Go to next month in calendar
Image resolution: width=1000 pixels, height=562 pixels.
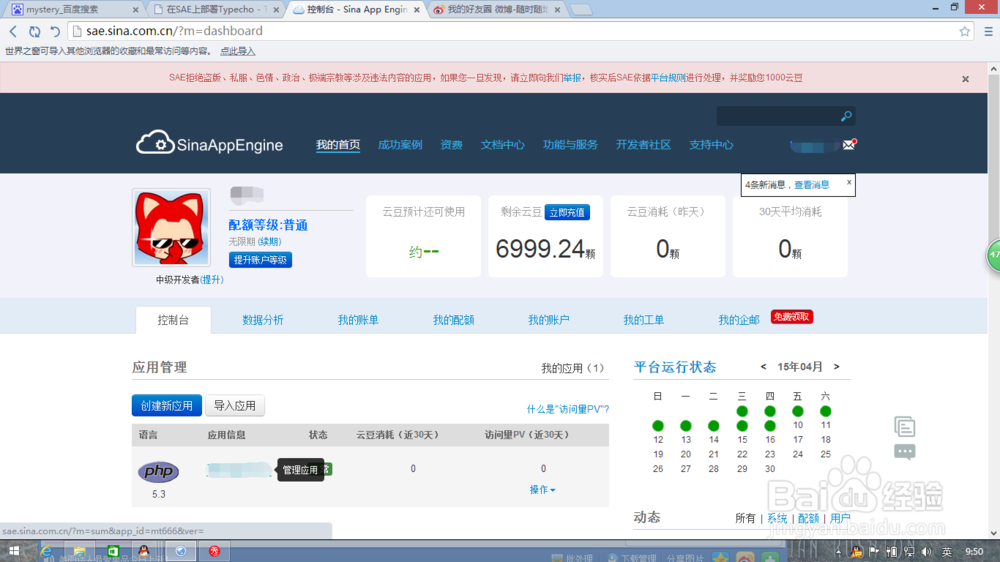click(836, 367)
